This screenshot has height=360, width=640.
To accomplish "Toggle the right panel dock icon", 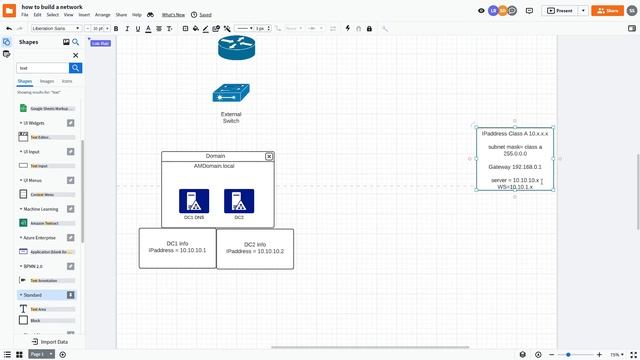I will click(x=632, y=28).
